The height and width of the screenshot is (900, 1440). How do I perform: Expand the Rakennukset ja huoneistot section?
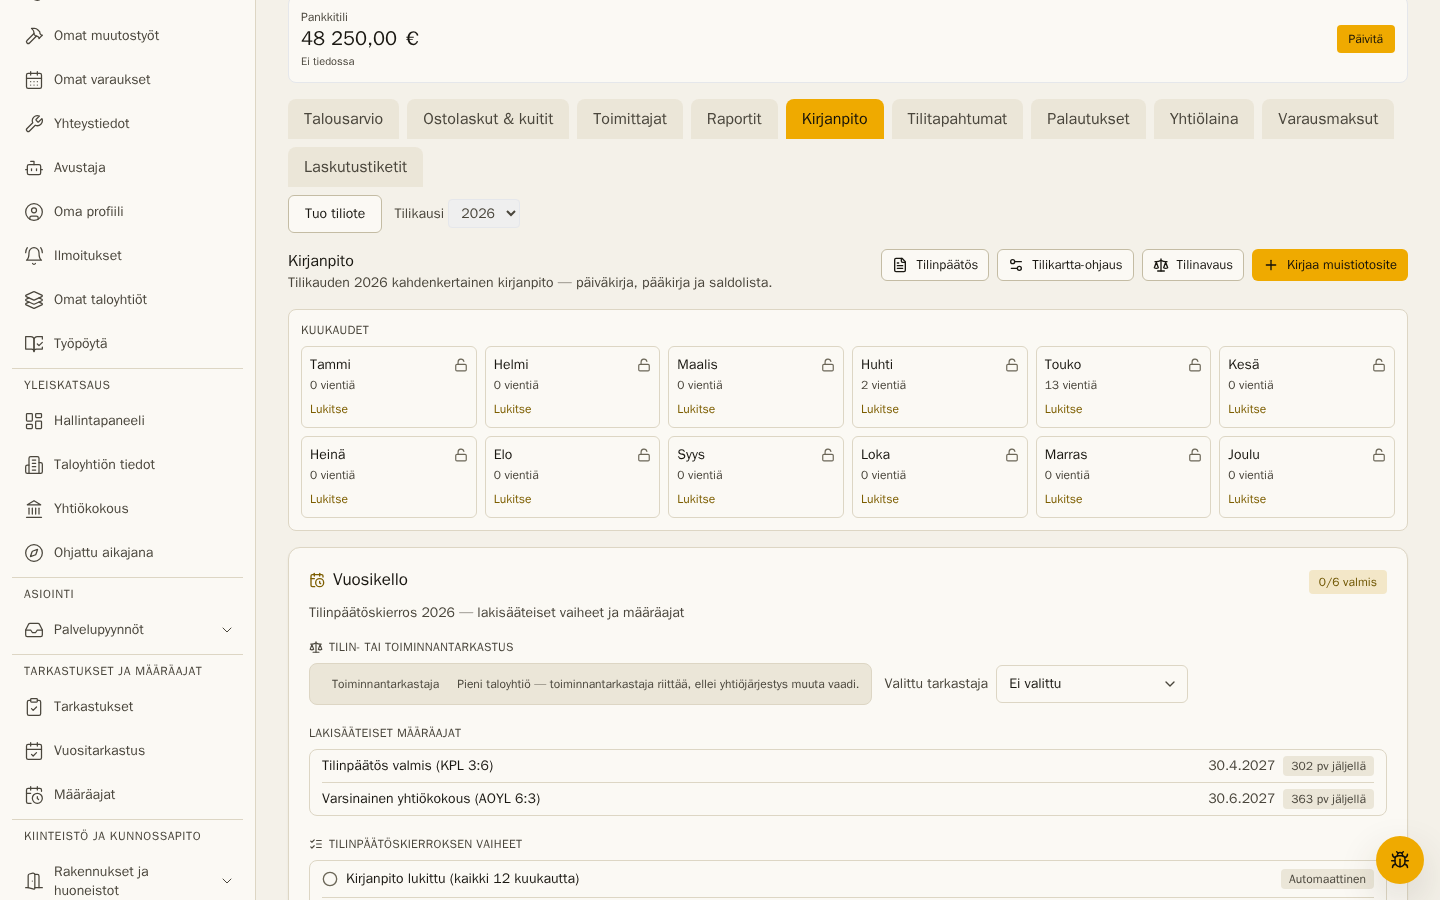coord(227,881)
